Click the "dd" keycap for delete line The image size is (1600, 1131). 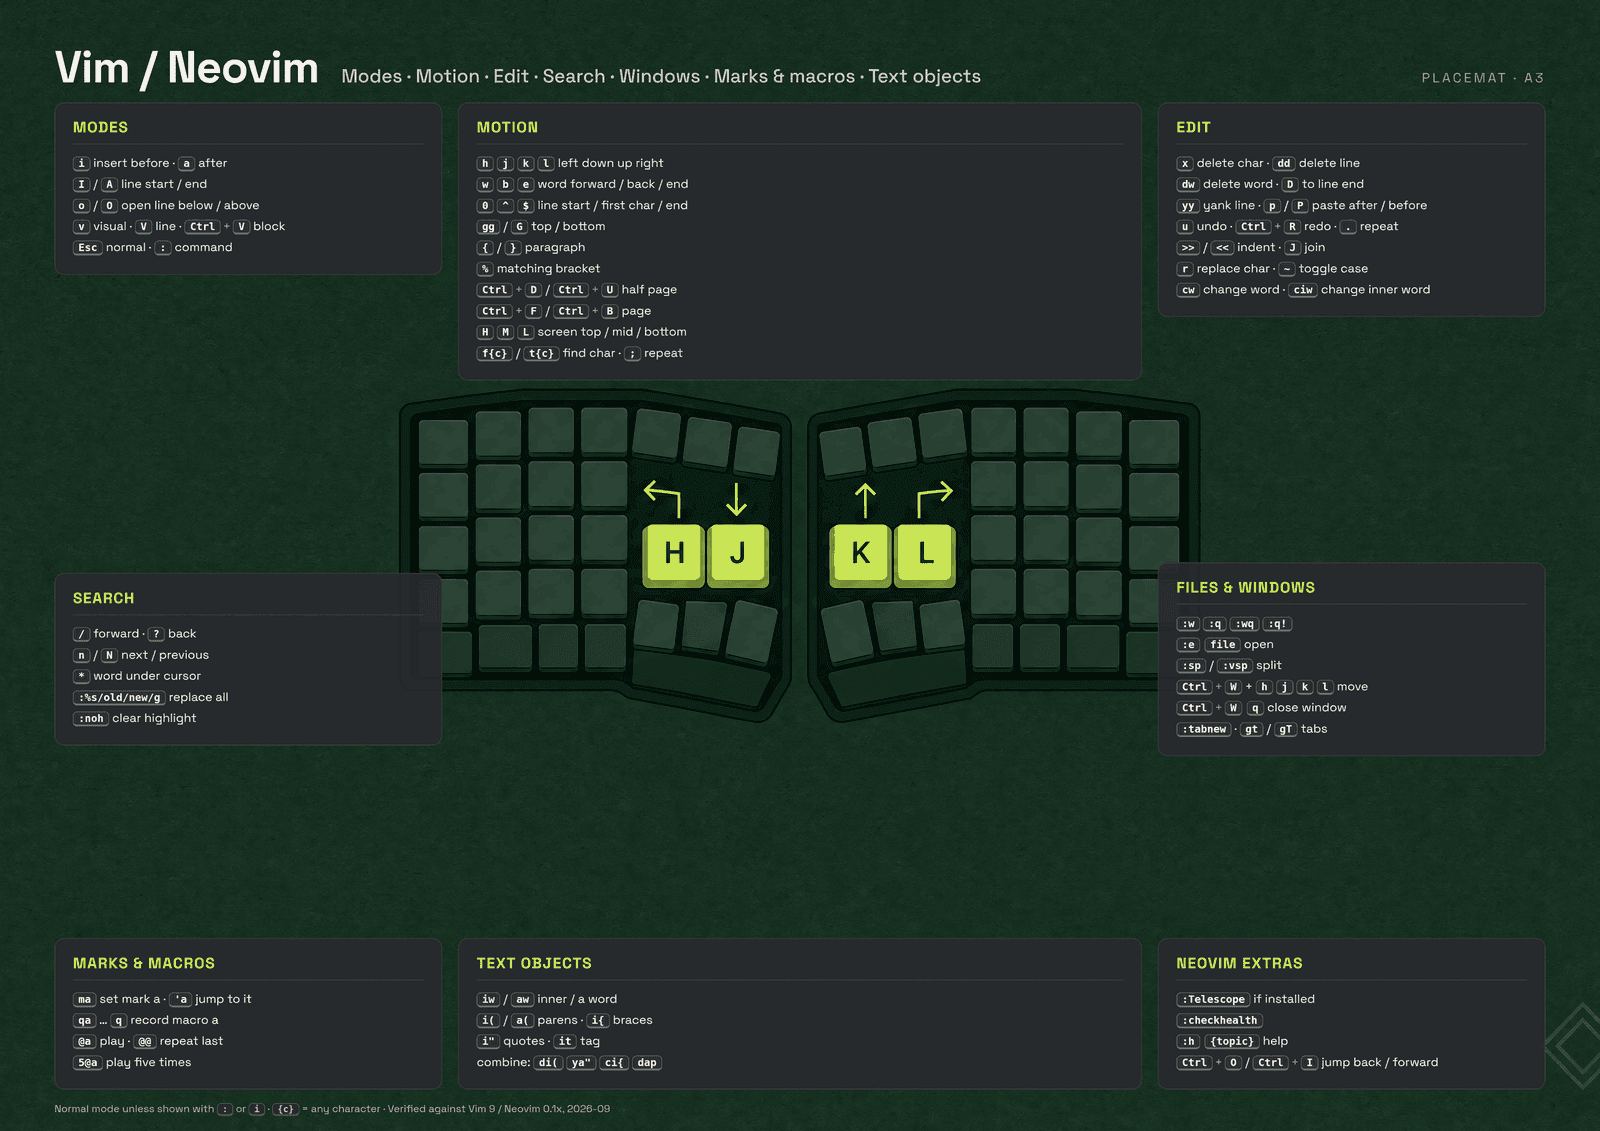pos(1284,163)
